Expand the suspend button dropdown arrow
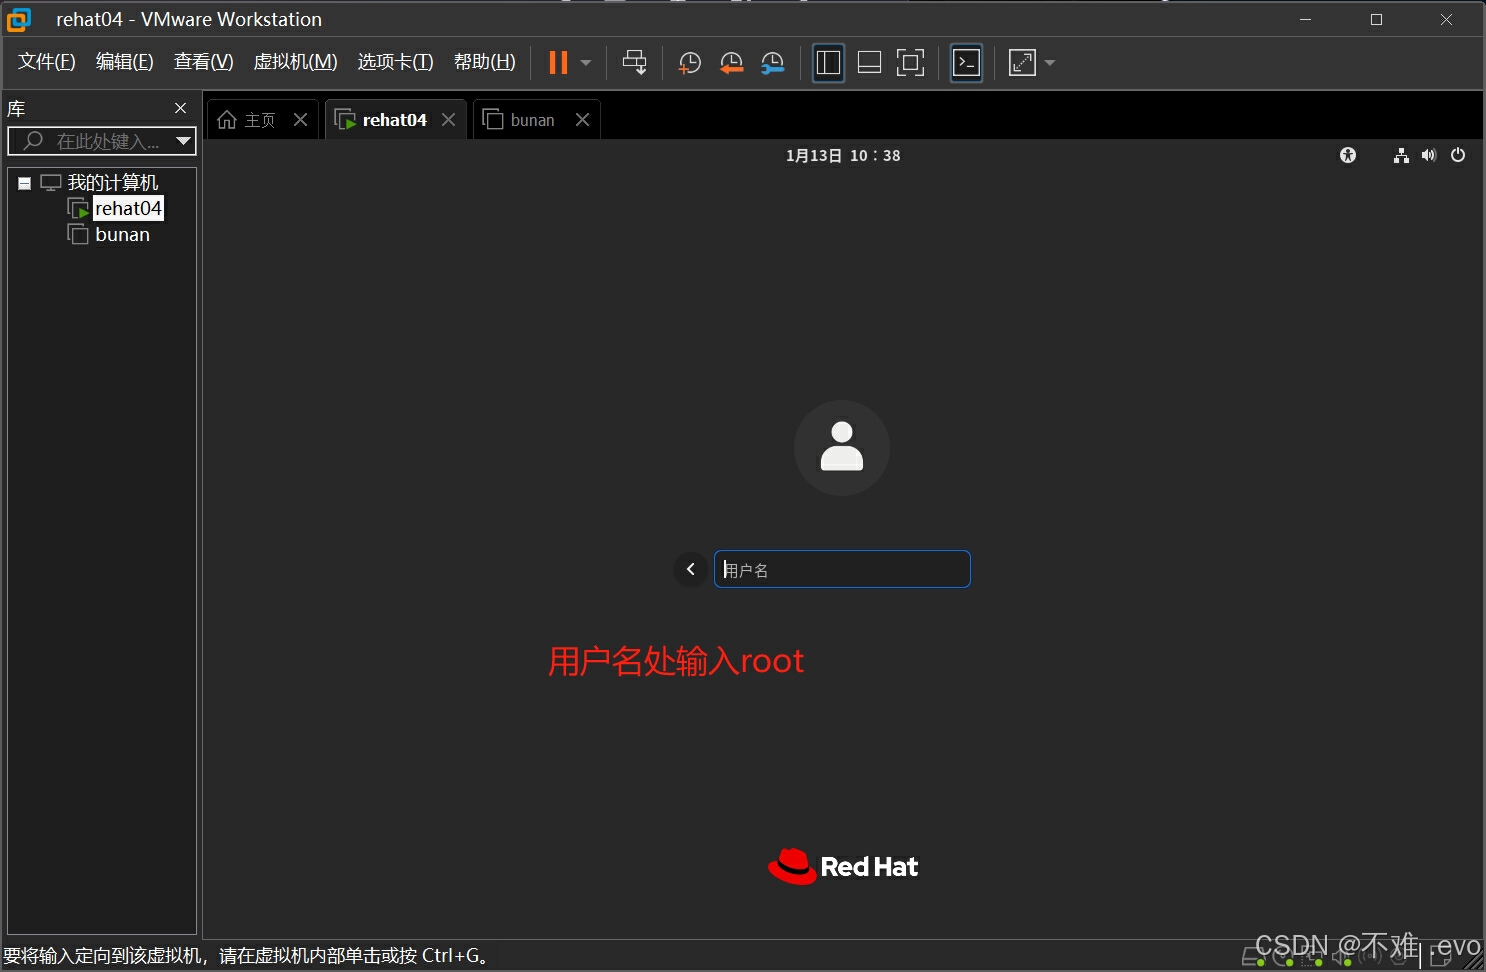 [x=584, y=62]
